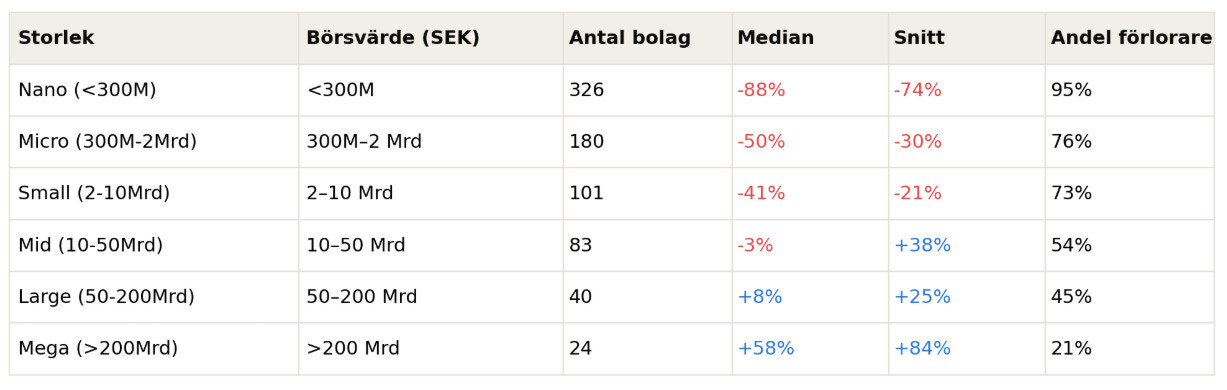Click the +58% median cell for Mega
Viewport: 1227px width, 390px height.
[766, 349]
